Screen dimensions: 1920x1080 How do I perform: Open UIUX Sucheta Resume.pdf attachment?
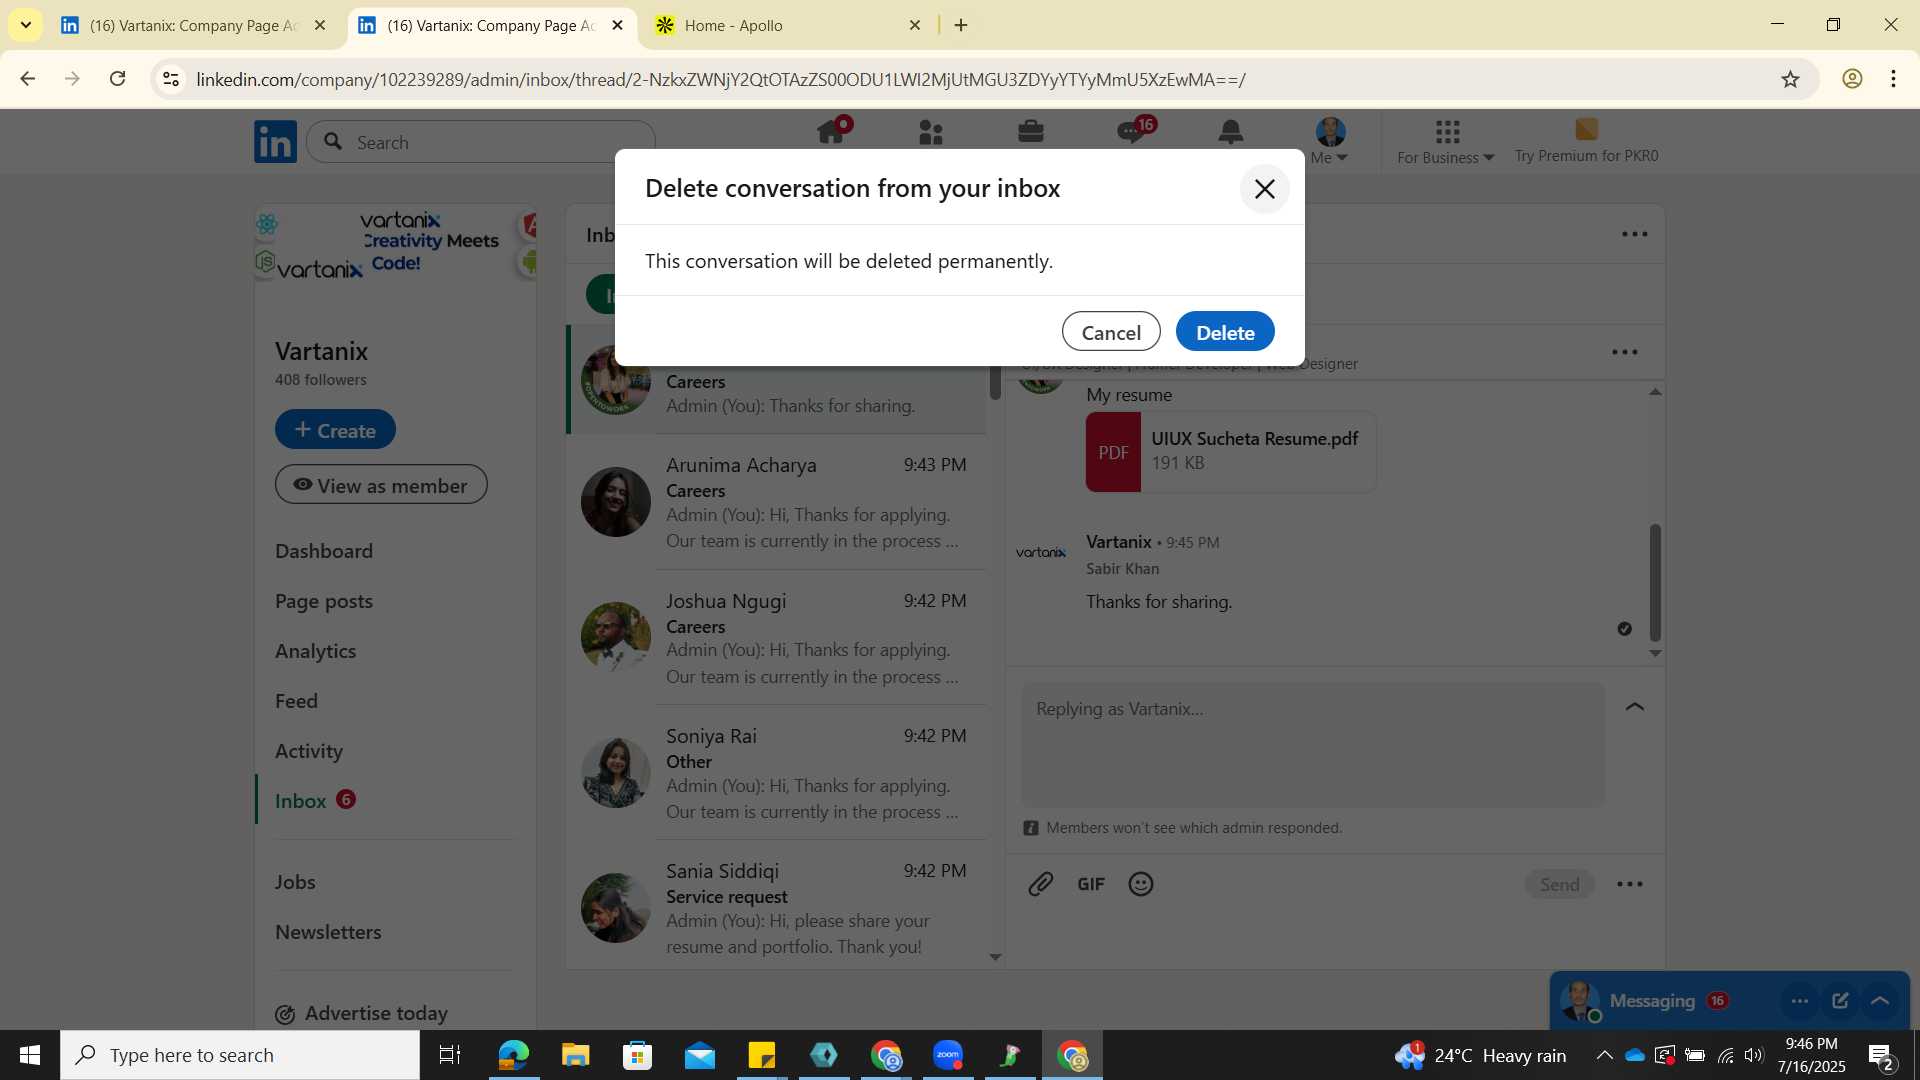click(x=1231, y=451)
